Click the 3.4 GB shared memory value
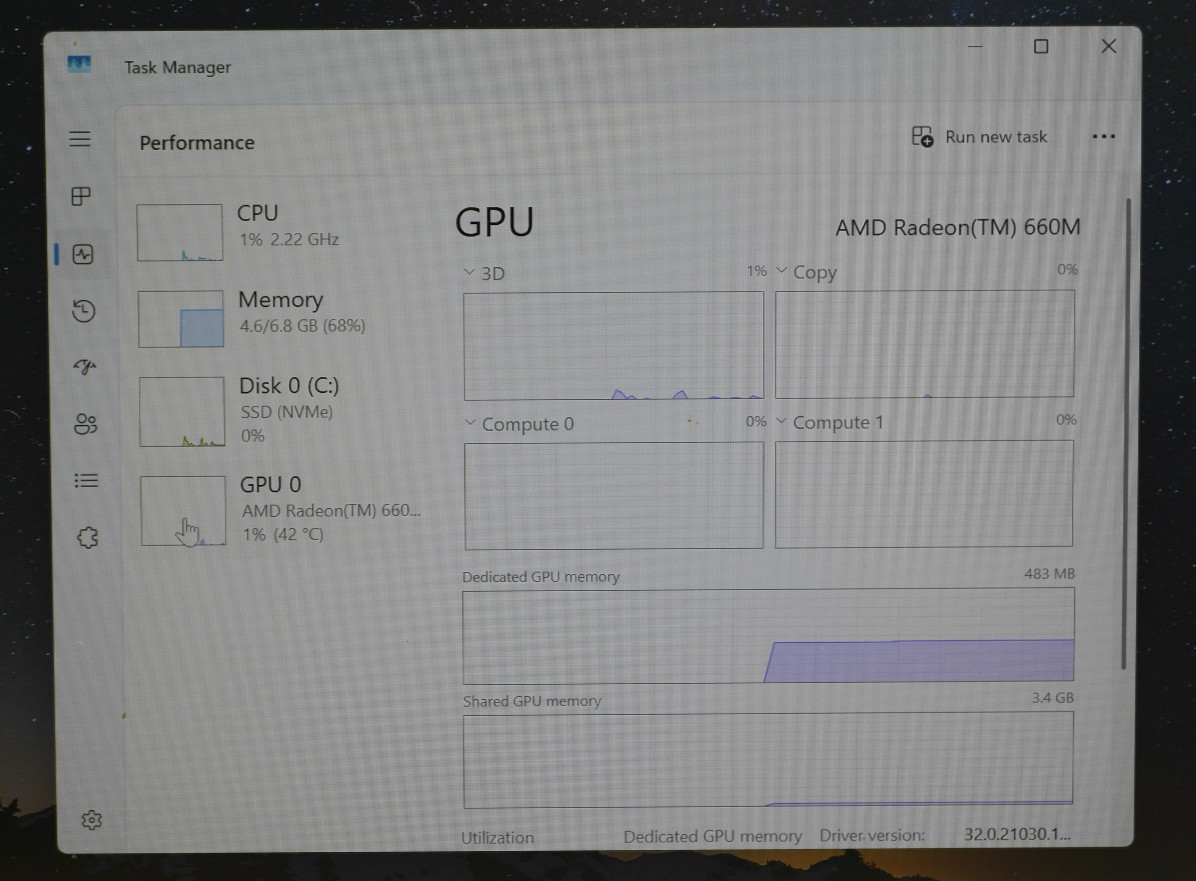1196x881 pixels. [1053, 698]
